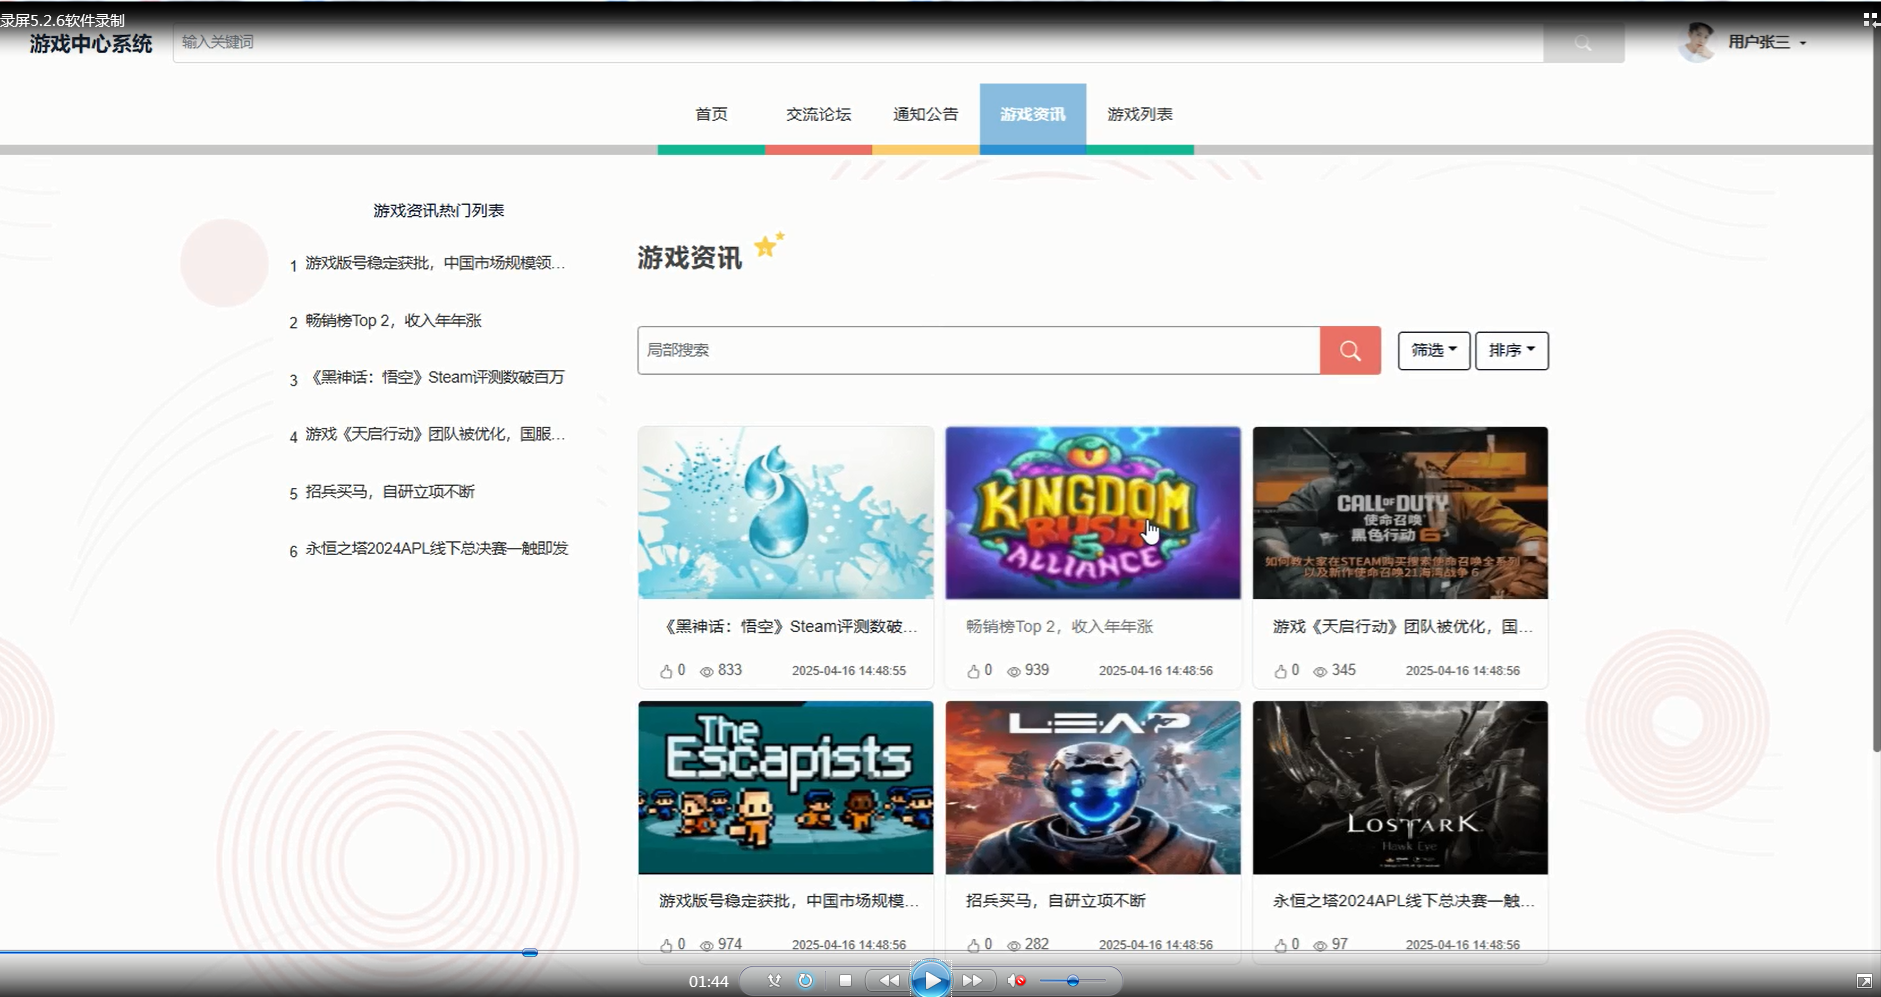The image size is (1881, 997).
Task: Open the 游戏列表 tab
Action: tap(1140, 114)
